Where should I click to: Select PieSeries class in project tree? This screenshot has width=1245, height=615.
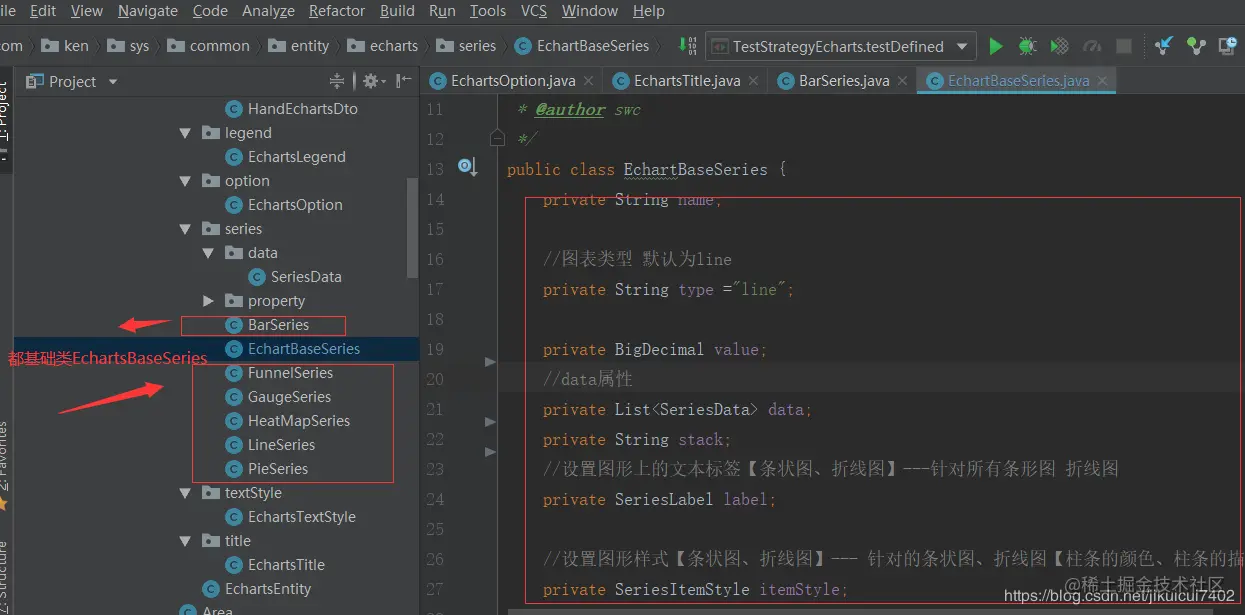click(x=267, y=469)
